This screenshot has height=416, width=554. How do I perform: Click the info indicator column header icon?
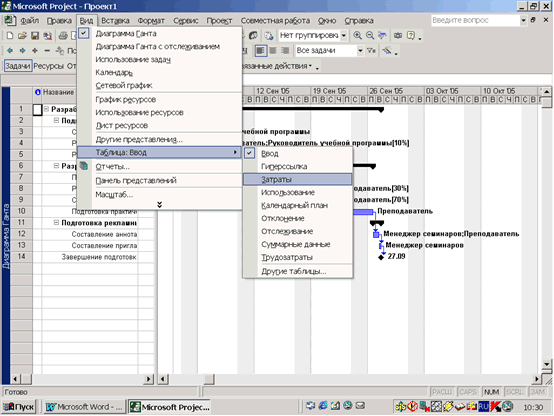point(38,92)
